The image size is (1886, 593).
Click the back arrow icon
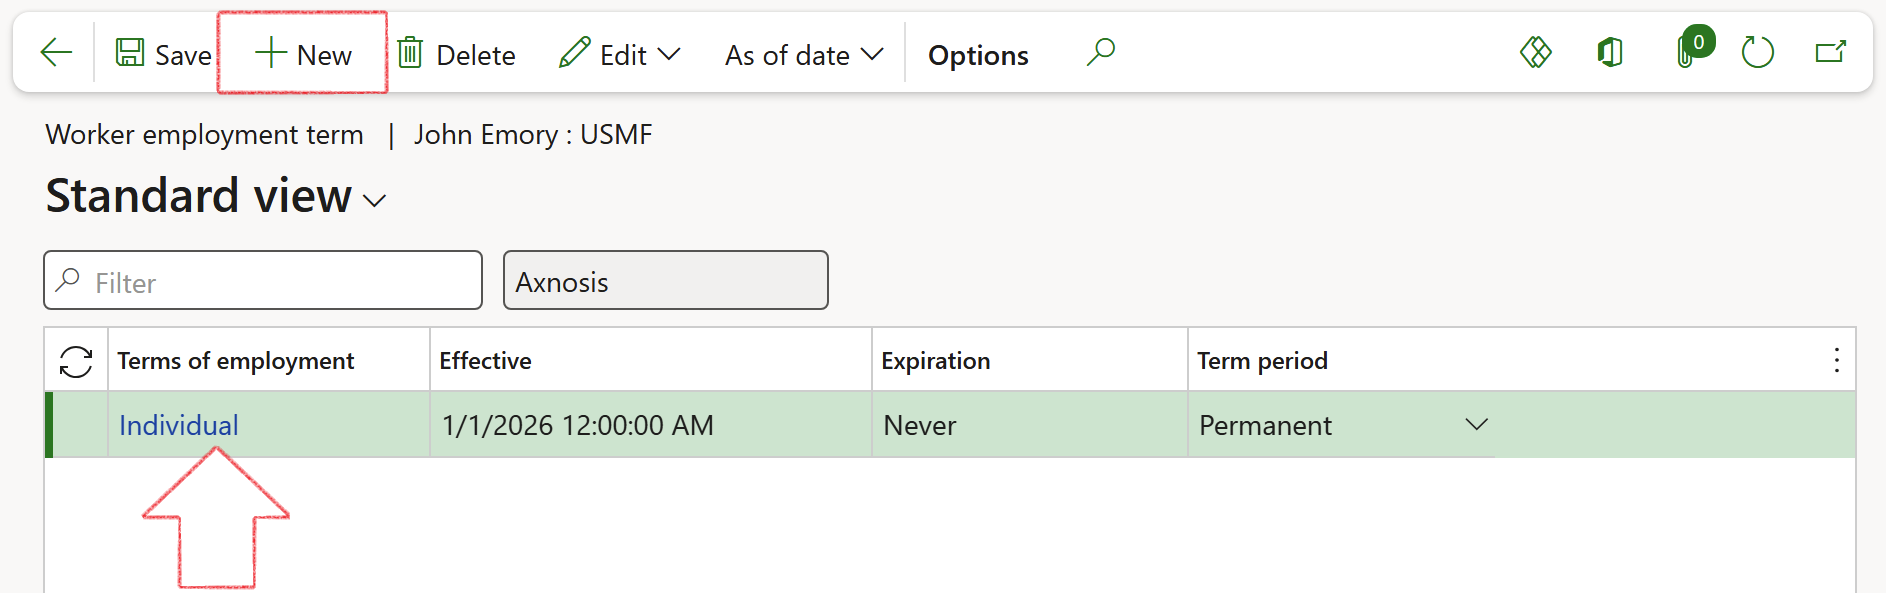(x=56, y=53)
